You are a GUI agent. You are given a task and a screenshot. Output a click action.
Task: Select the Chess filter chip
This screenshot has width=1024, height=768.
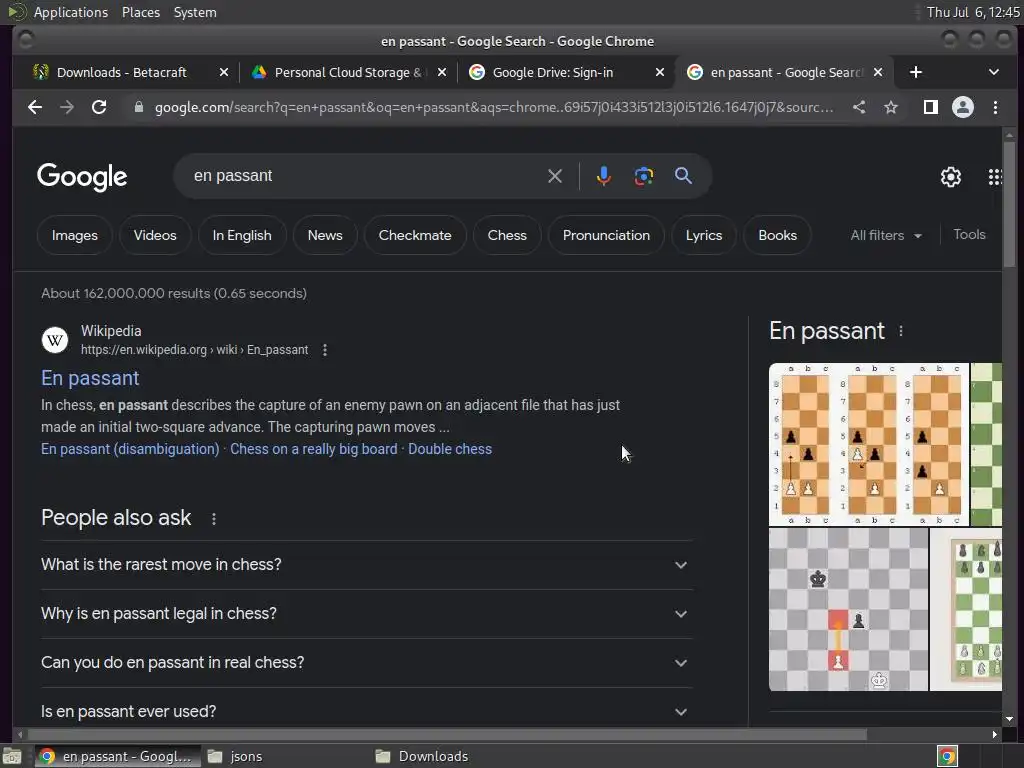[x=507, y=235]
